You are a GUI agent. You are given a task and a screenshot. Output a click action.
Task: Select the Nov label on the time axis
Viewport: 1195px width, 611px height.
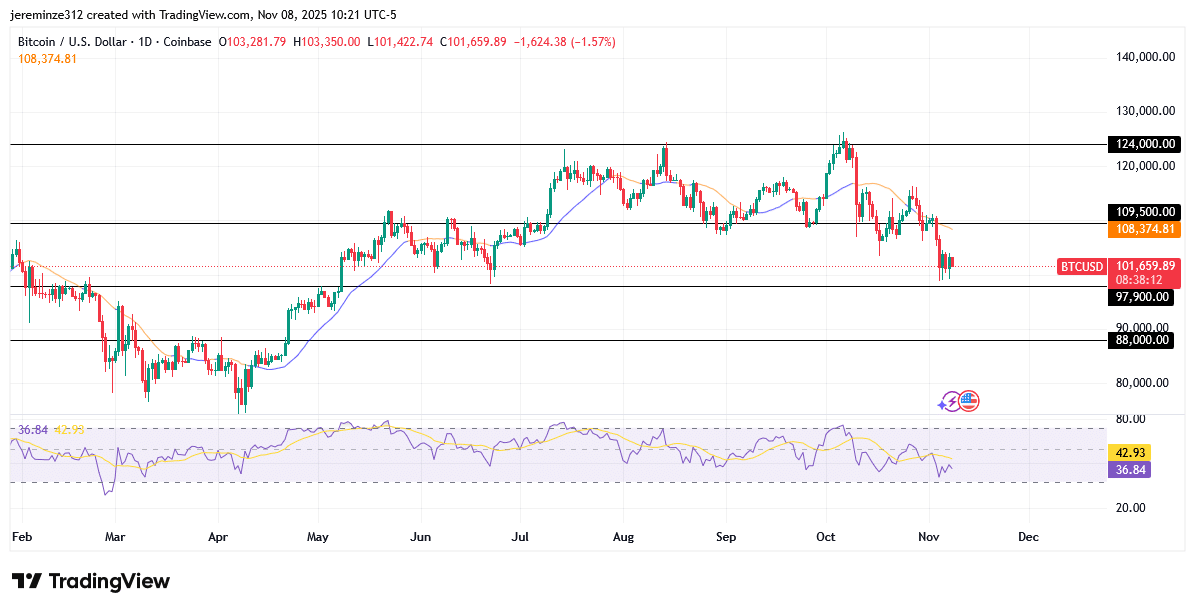pos(928,537)
